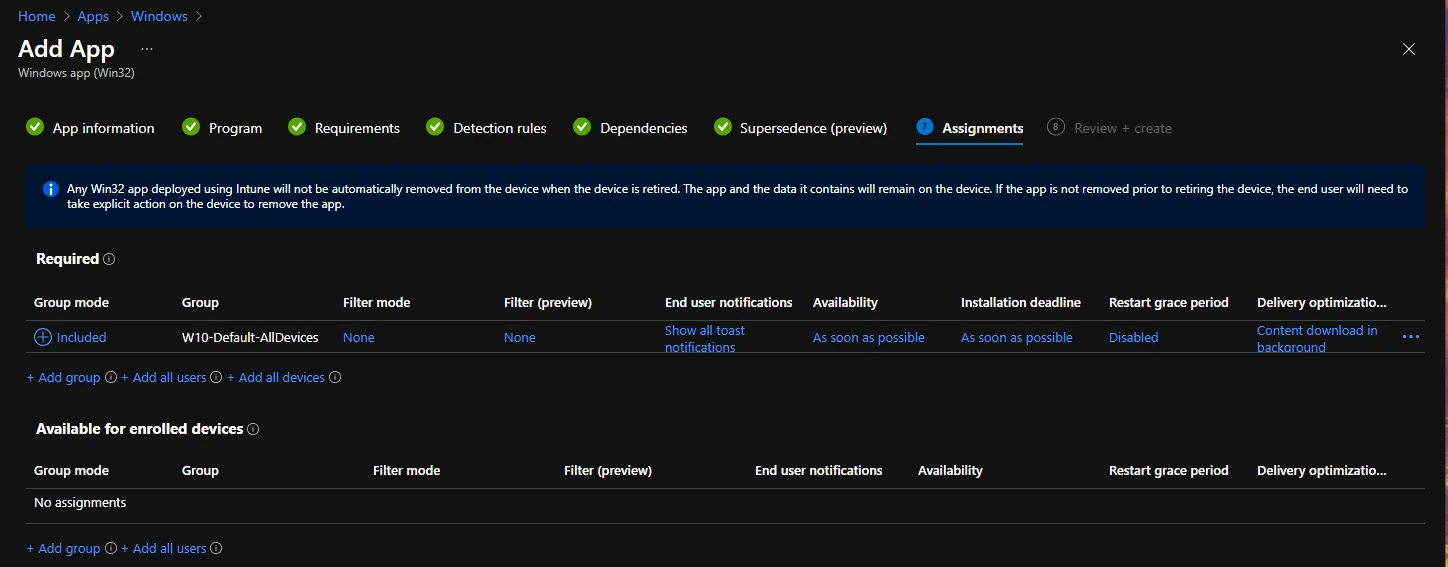1448x567 pixels.
Task: Click Add group under Required section
Action: [63, 378]
